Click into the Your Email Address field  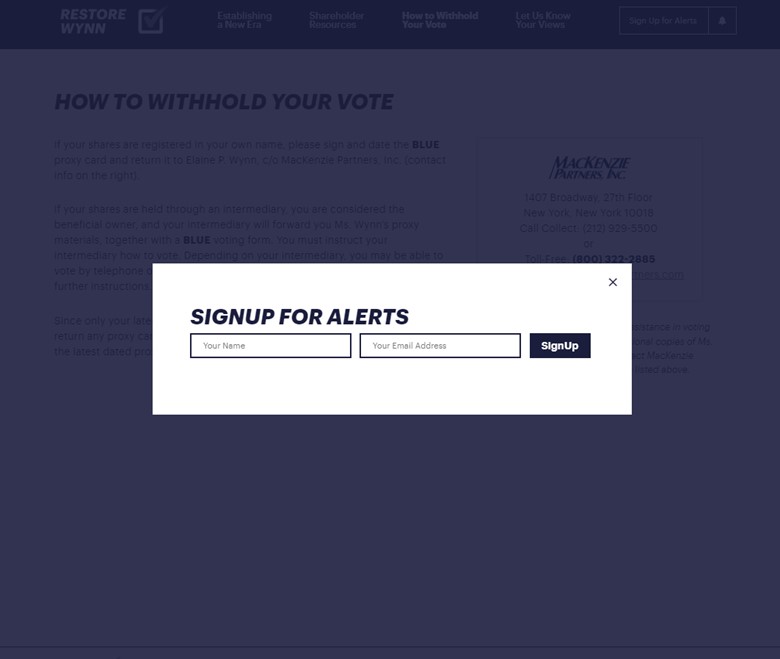pyautogui.click(x=440, y=346)
